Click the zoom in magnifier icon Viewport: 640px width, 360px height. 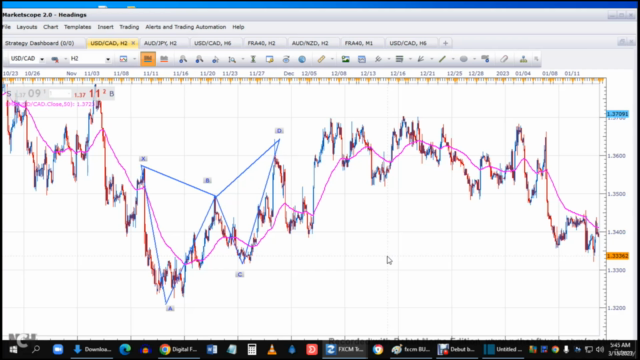pos(183,59)
